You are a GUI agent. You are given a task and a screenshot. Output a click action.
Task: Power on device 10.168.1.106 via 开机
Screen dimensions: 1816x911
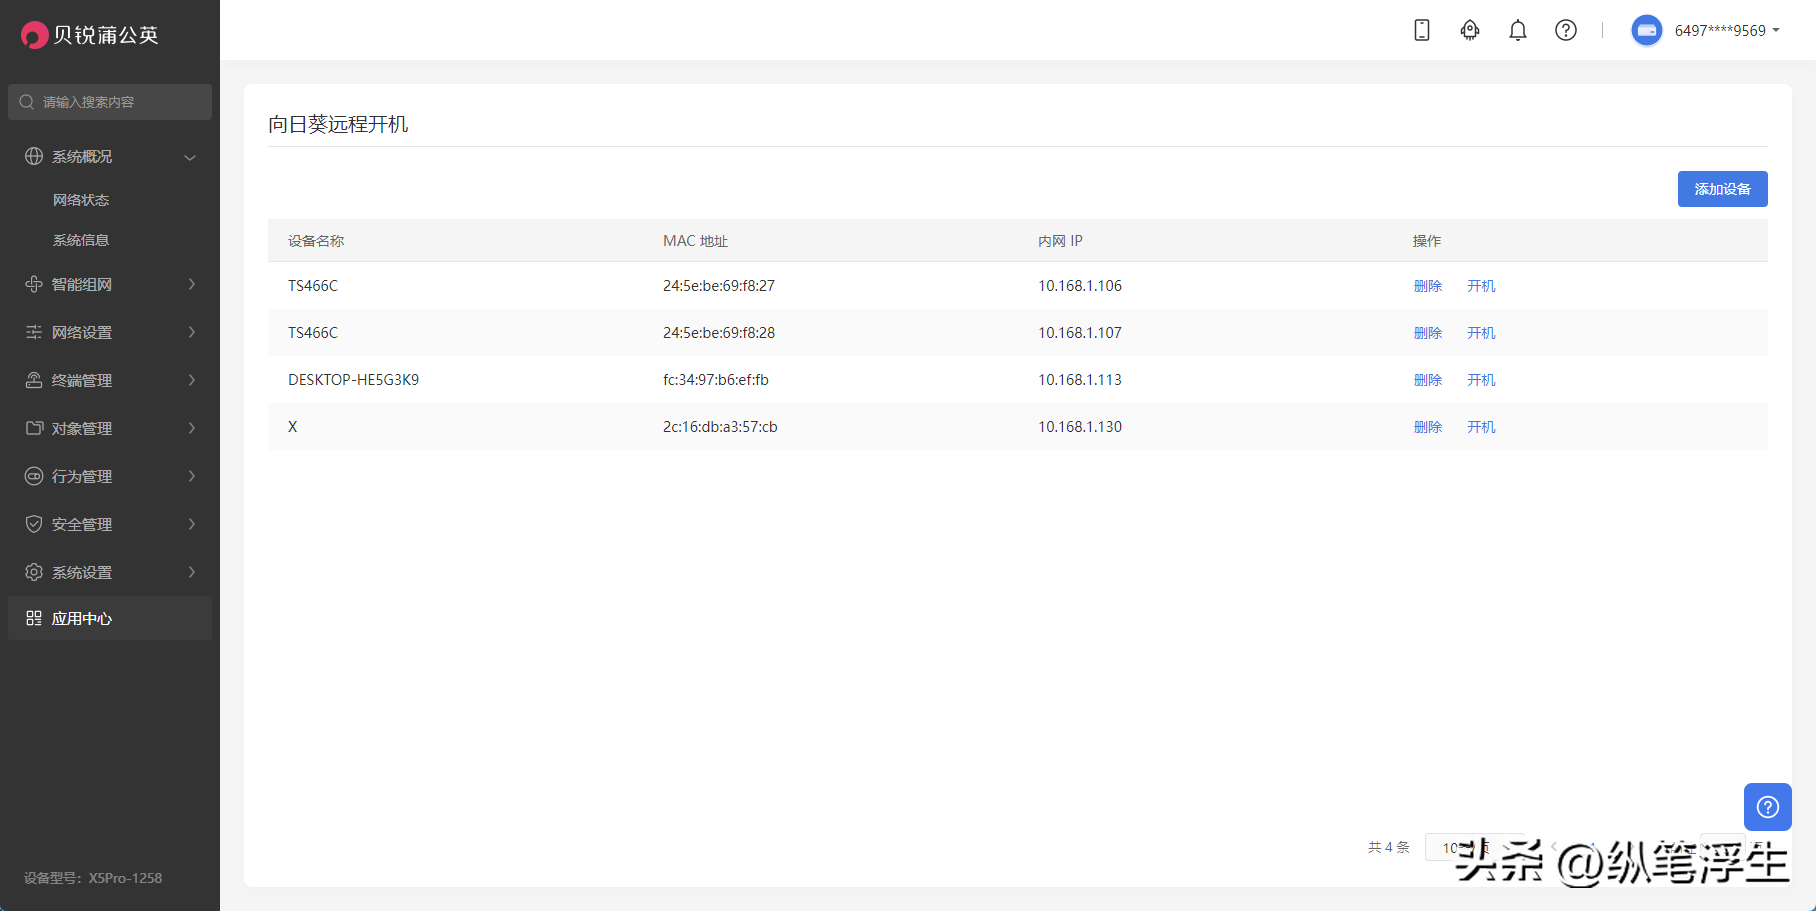tap(1481, 286)
